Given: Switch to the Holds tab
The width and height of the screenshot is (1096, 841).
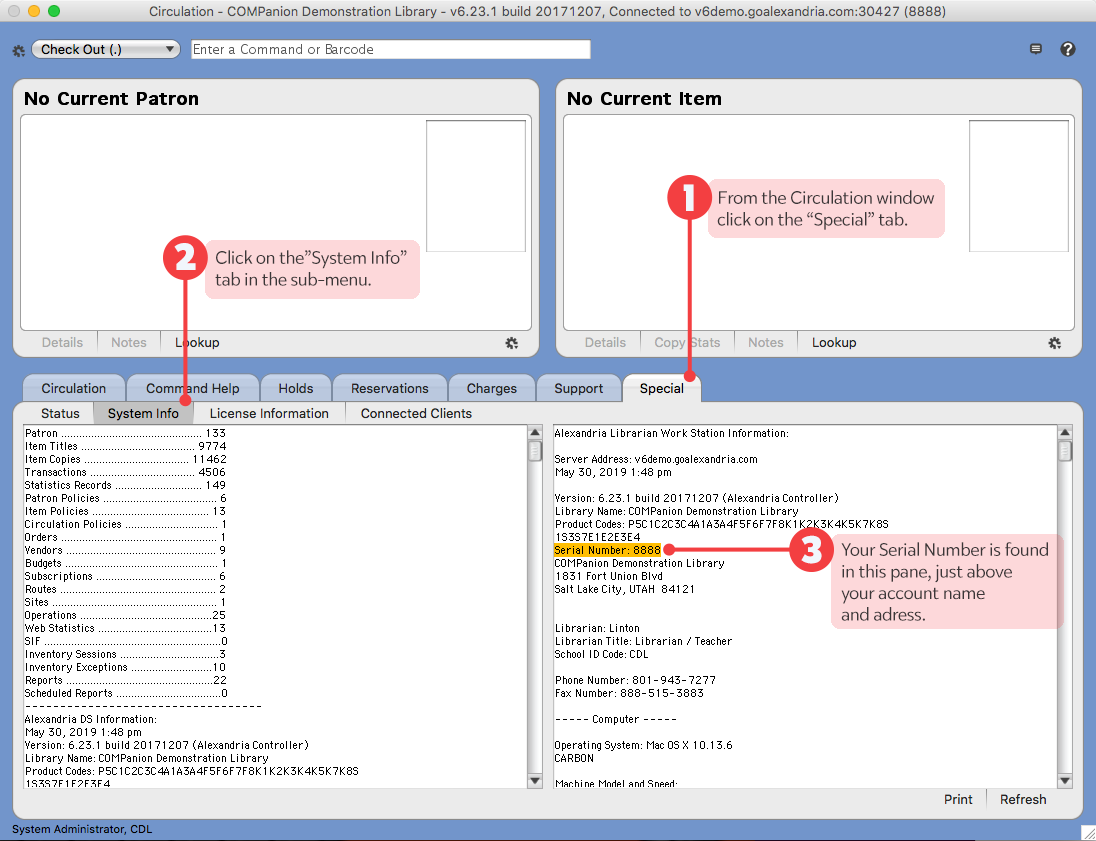Looking at the screenshot, I should coord(296,388).
